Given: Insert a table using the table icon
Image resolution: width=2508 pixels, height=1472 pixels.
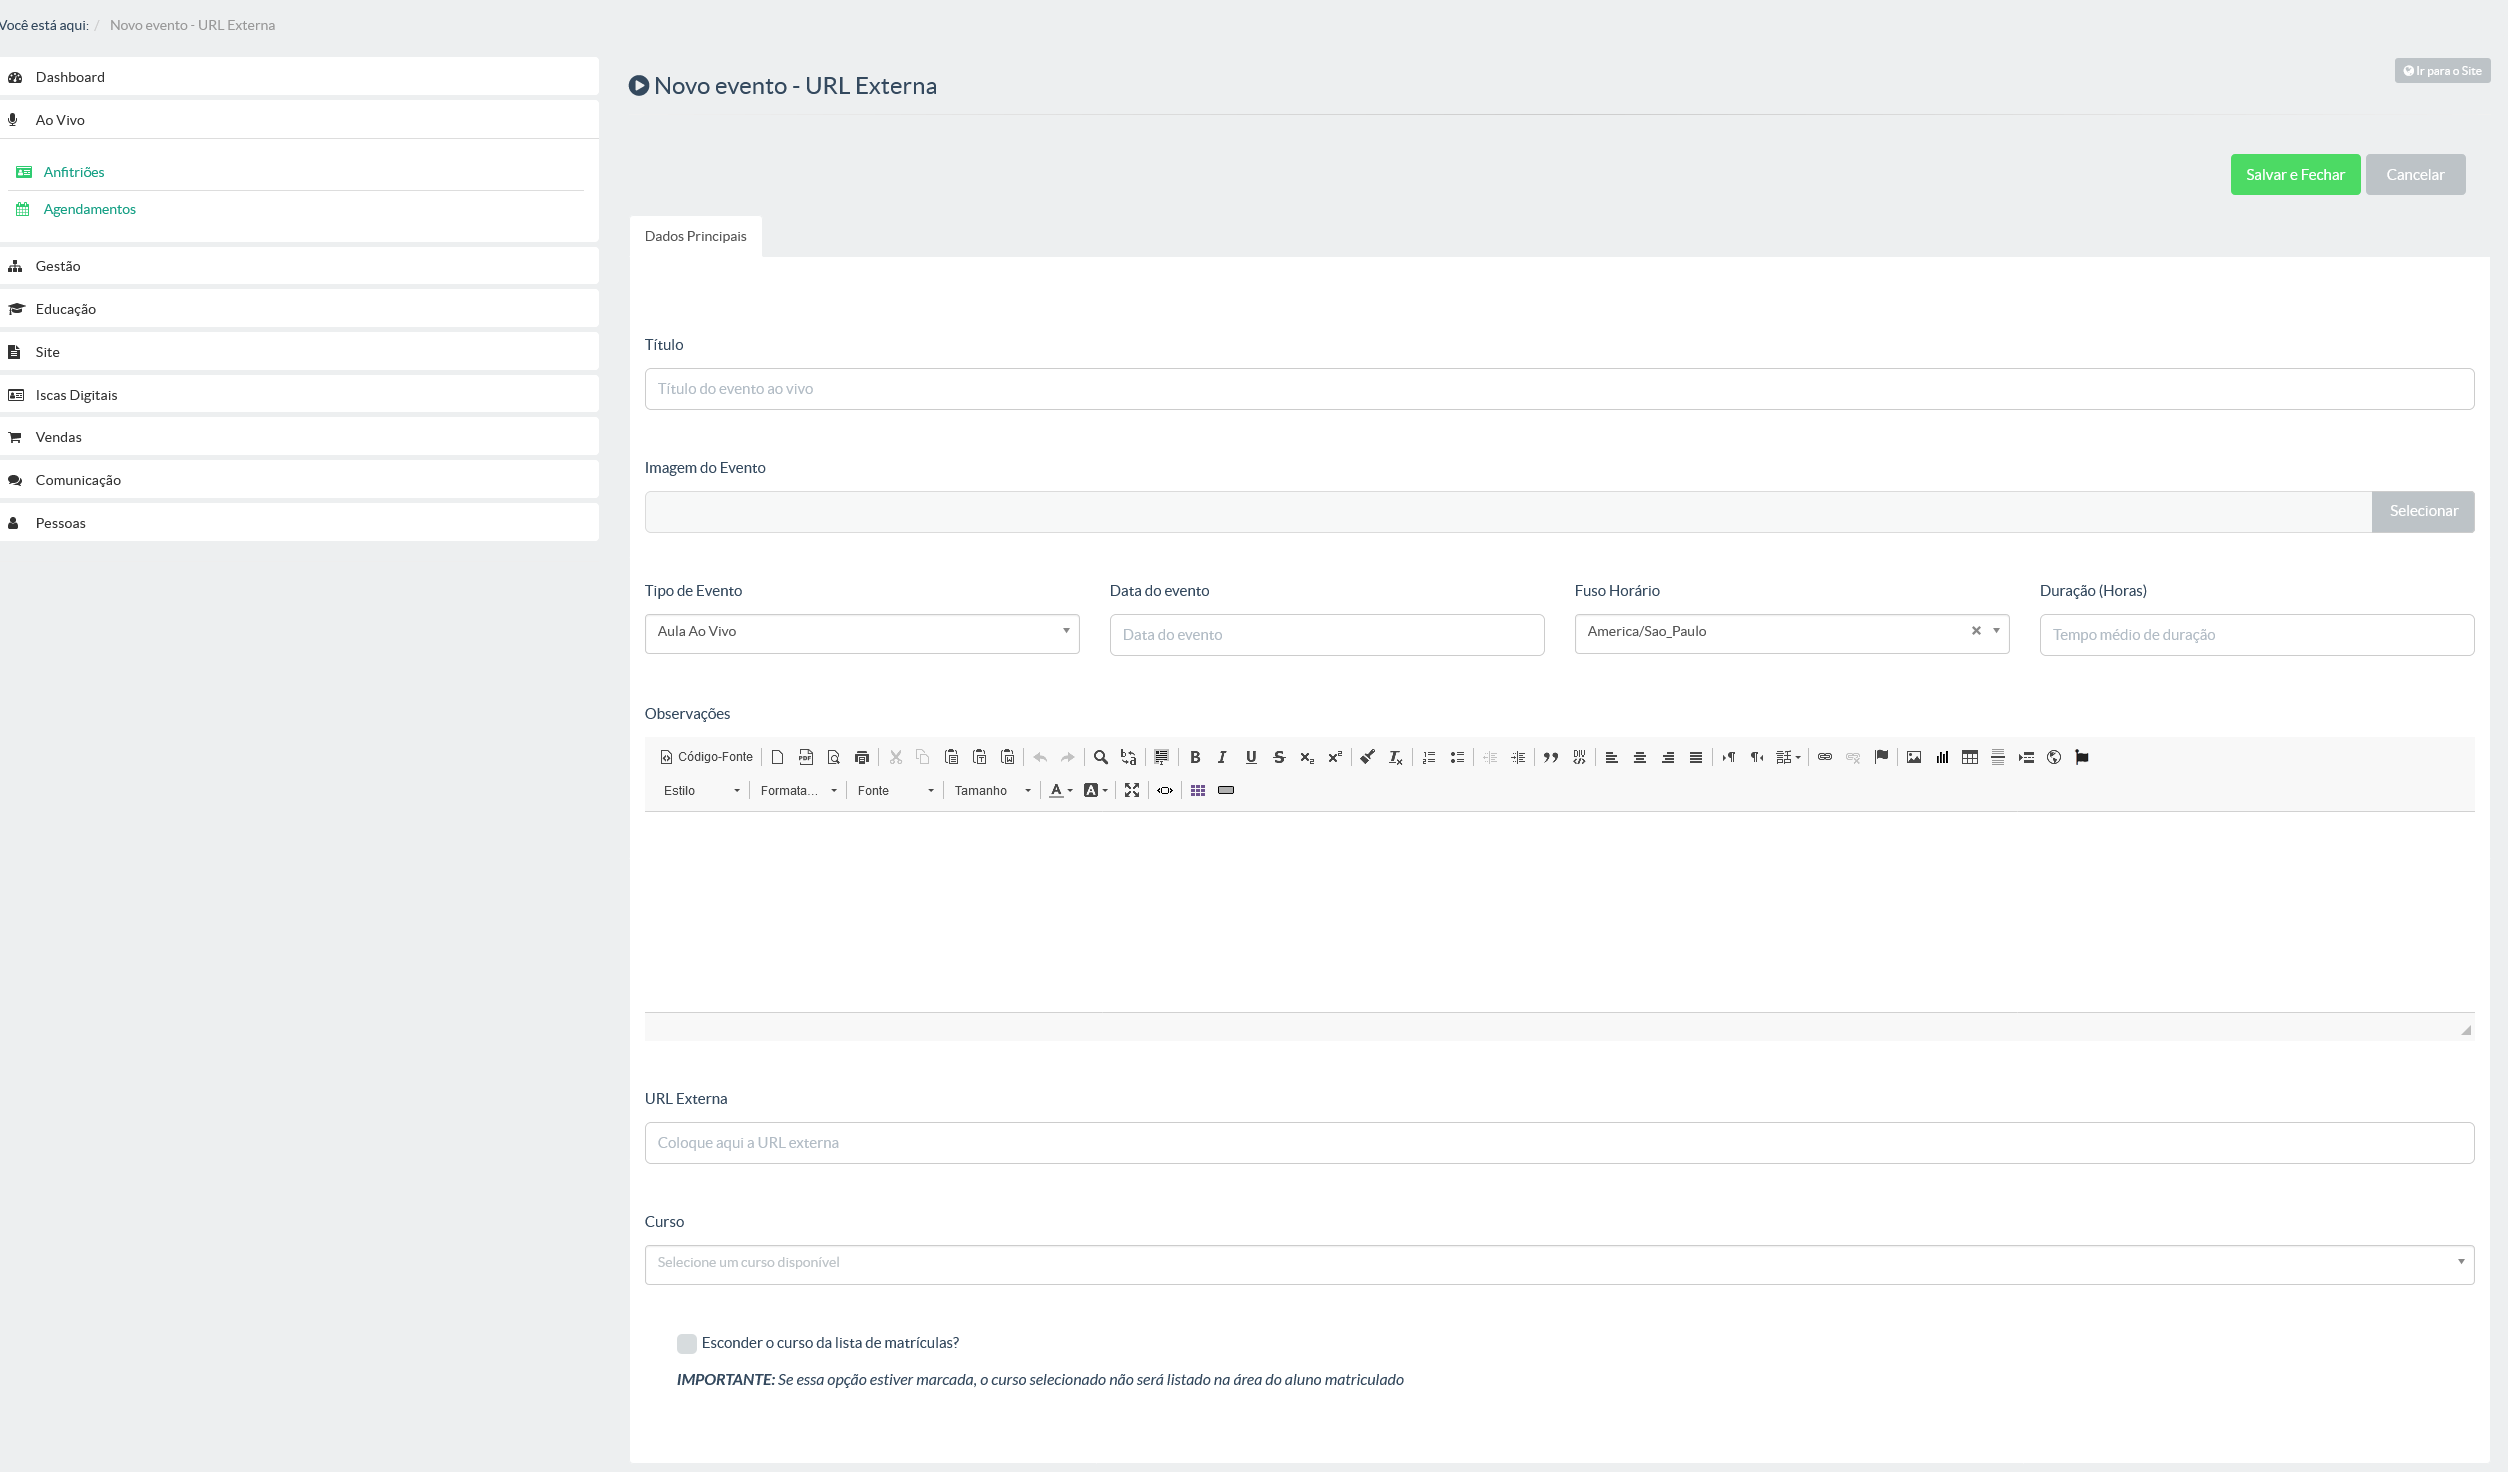Looking at the screenshot, I should click(1970, 757).
